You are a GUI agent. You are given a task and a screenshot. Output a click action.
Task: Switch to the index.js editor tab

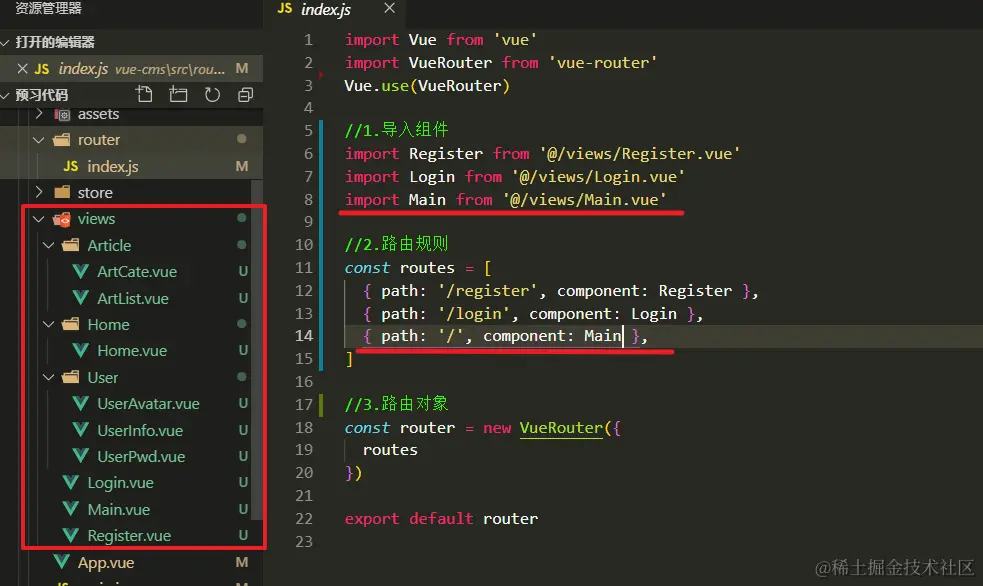point(325,9)
